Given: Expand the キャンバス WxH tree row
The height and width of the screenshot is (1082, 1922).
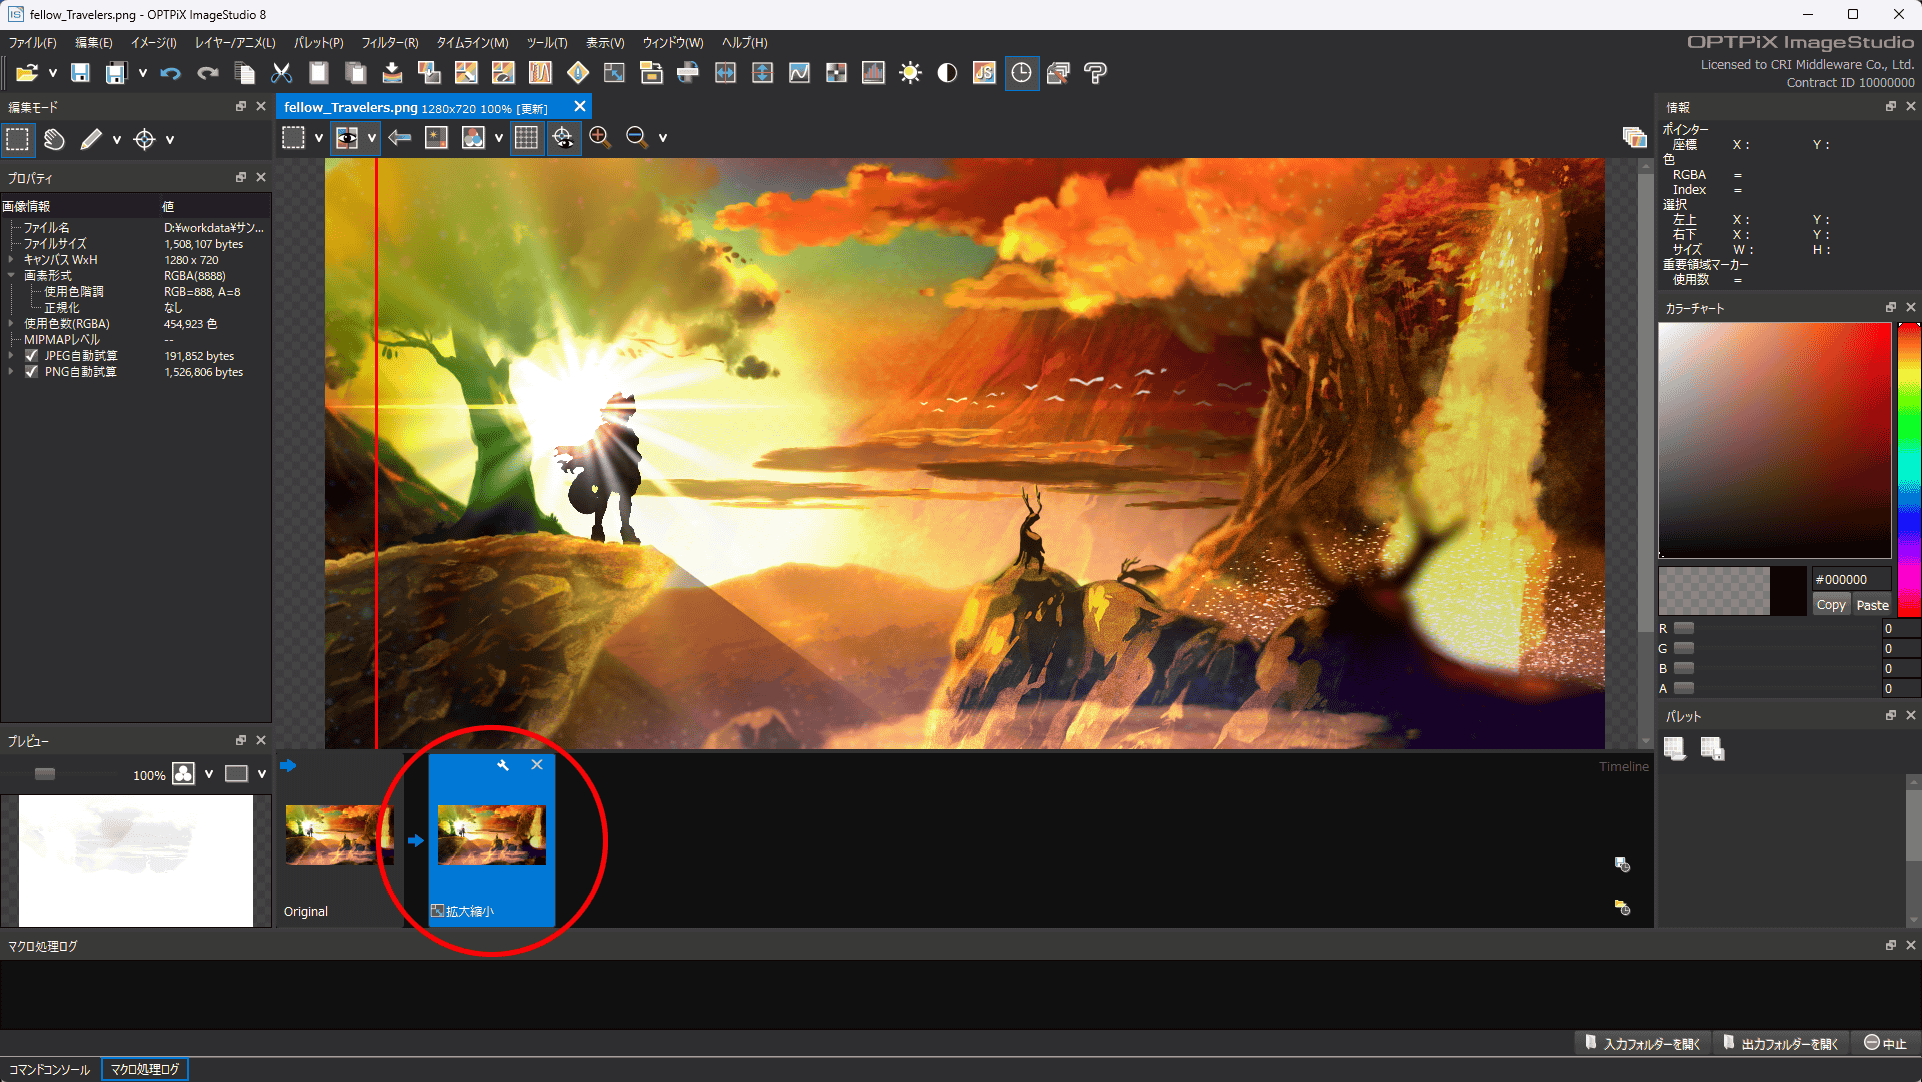Looking at the screenshot, I should pos(11,260).
